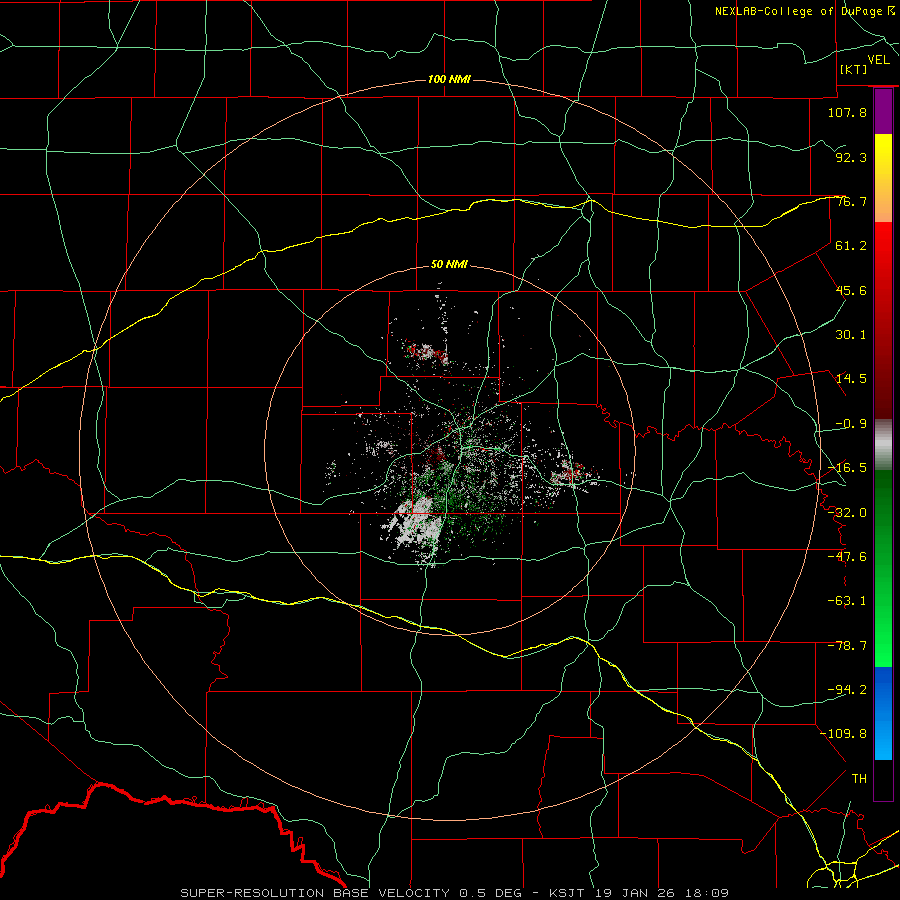Select the 107.8 velocity scale label

(x=847, y=112)
